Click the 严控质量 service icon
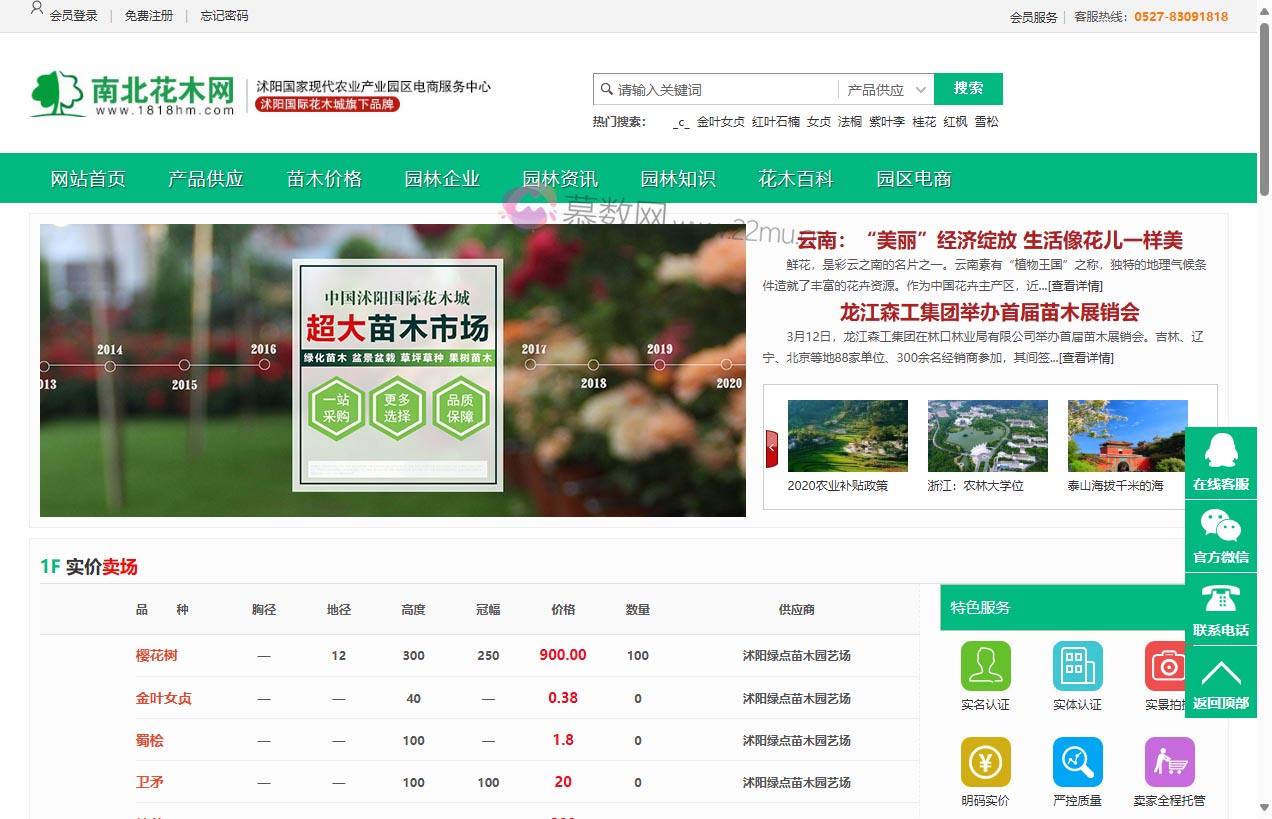The width and height of the screenshot is (1272, 819). pos(1077,762)
